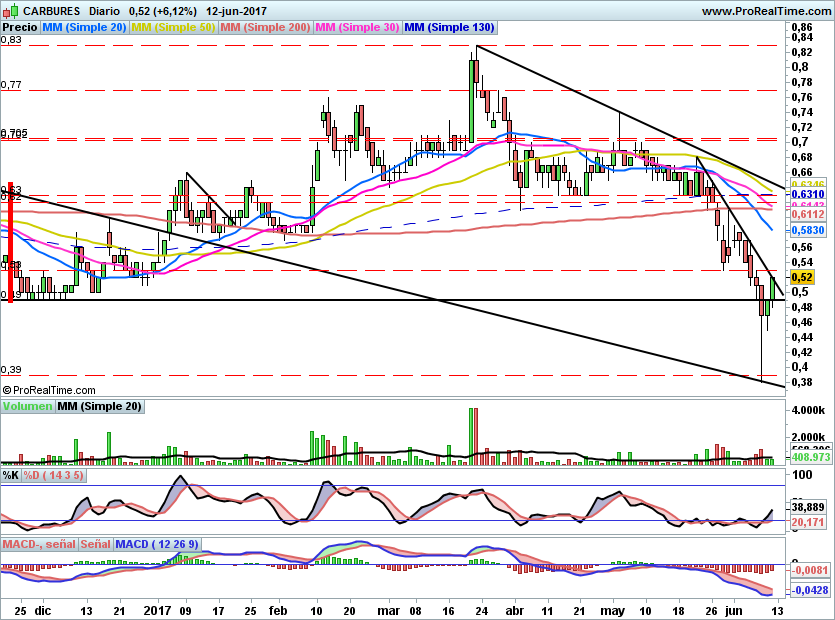Click the 2017 label on the time axis
The image size is (835, 620).
[x=158, y=611]
